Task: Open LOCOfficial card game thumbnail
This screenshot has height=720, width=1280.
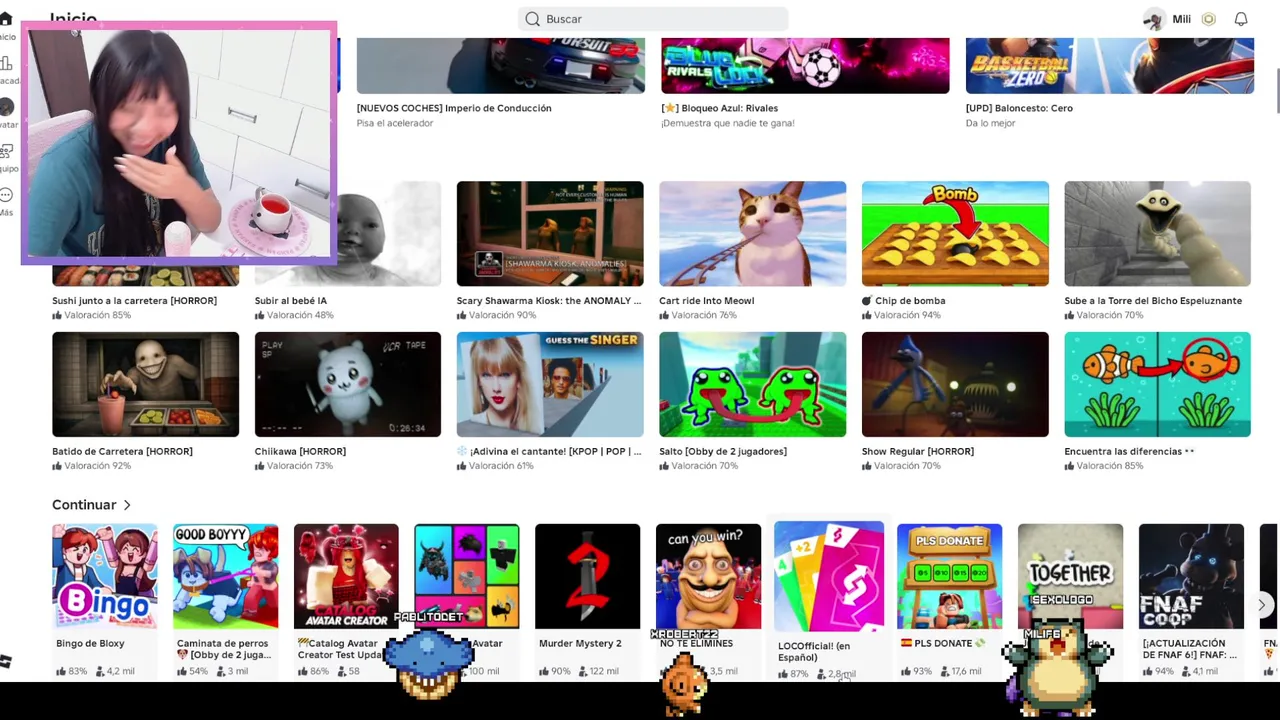Action: [x=829, y=576]
